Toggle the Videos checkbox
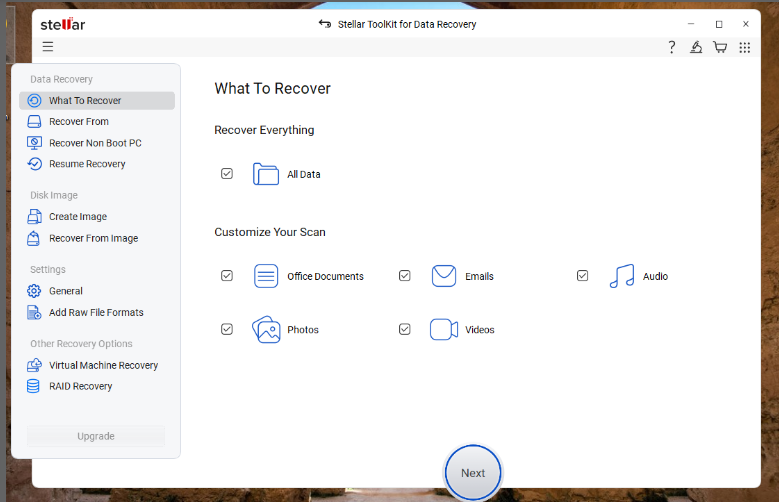Viewport: 779px width, 502px height. tap(405, 329)
